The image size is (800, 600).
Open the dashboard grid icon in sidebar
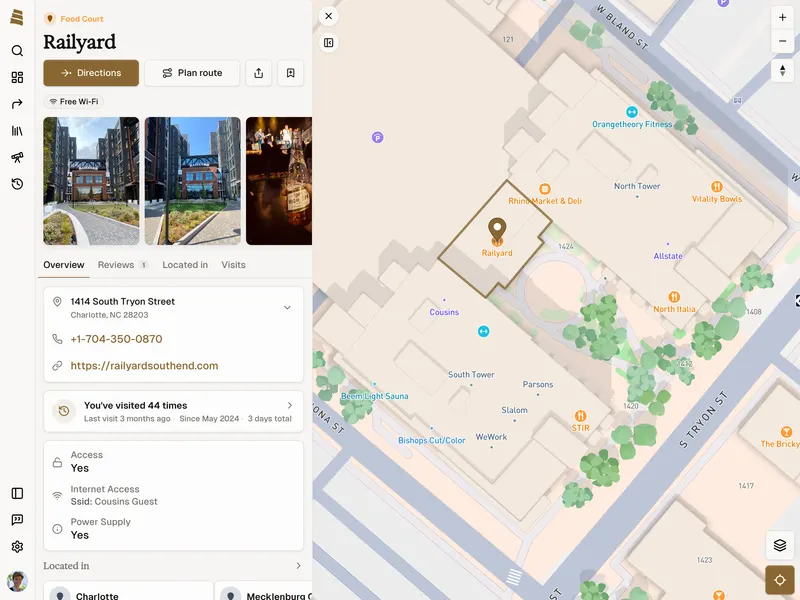tap(17, 77)
